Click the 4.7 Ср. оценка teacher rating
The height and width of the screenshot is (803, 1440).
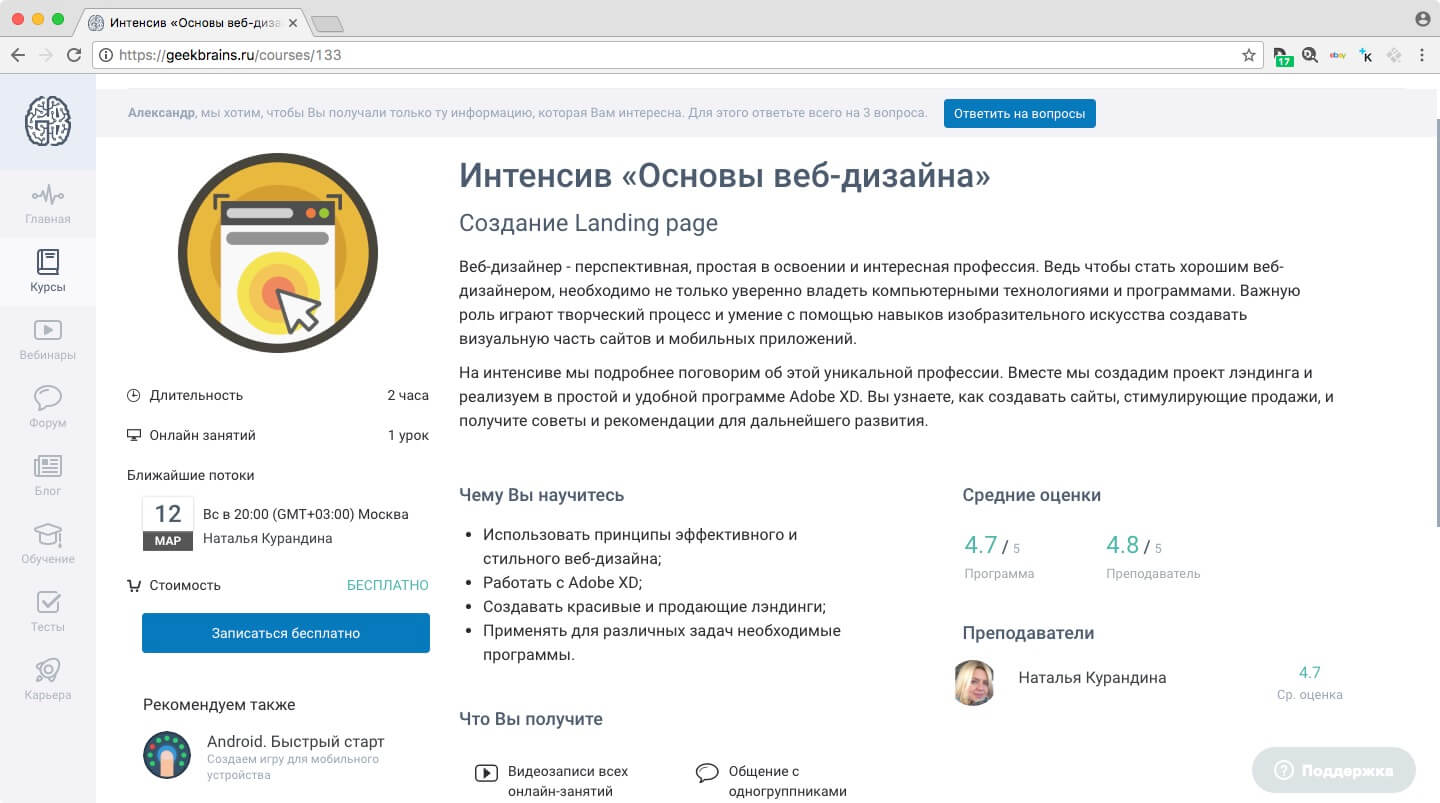point(1310,673)
